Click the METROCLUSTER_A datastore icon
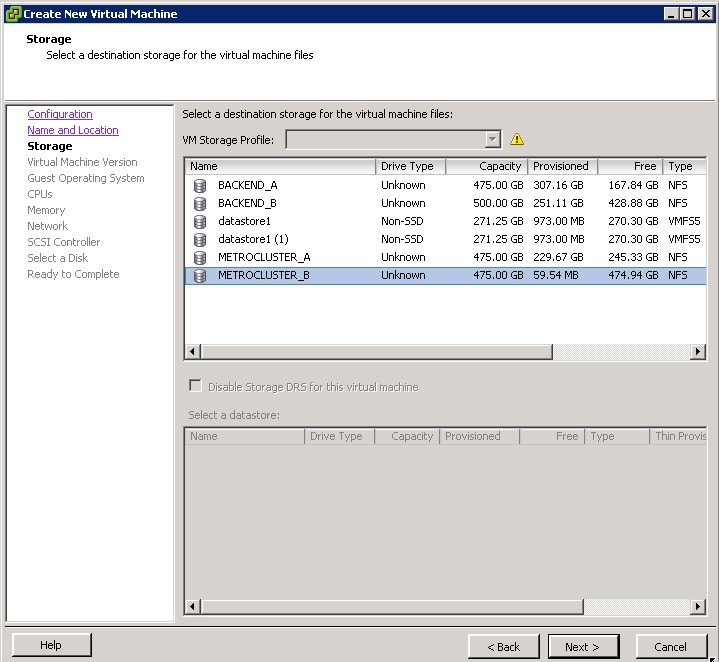 (x=199, y=258)
